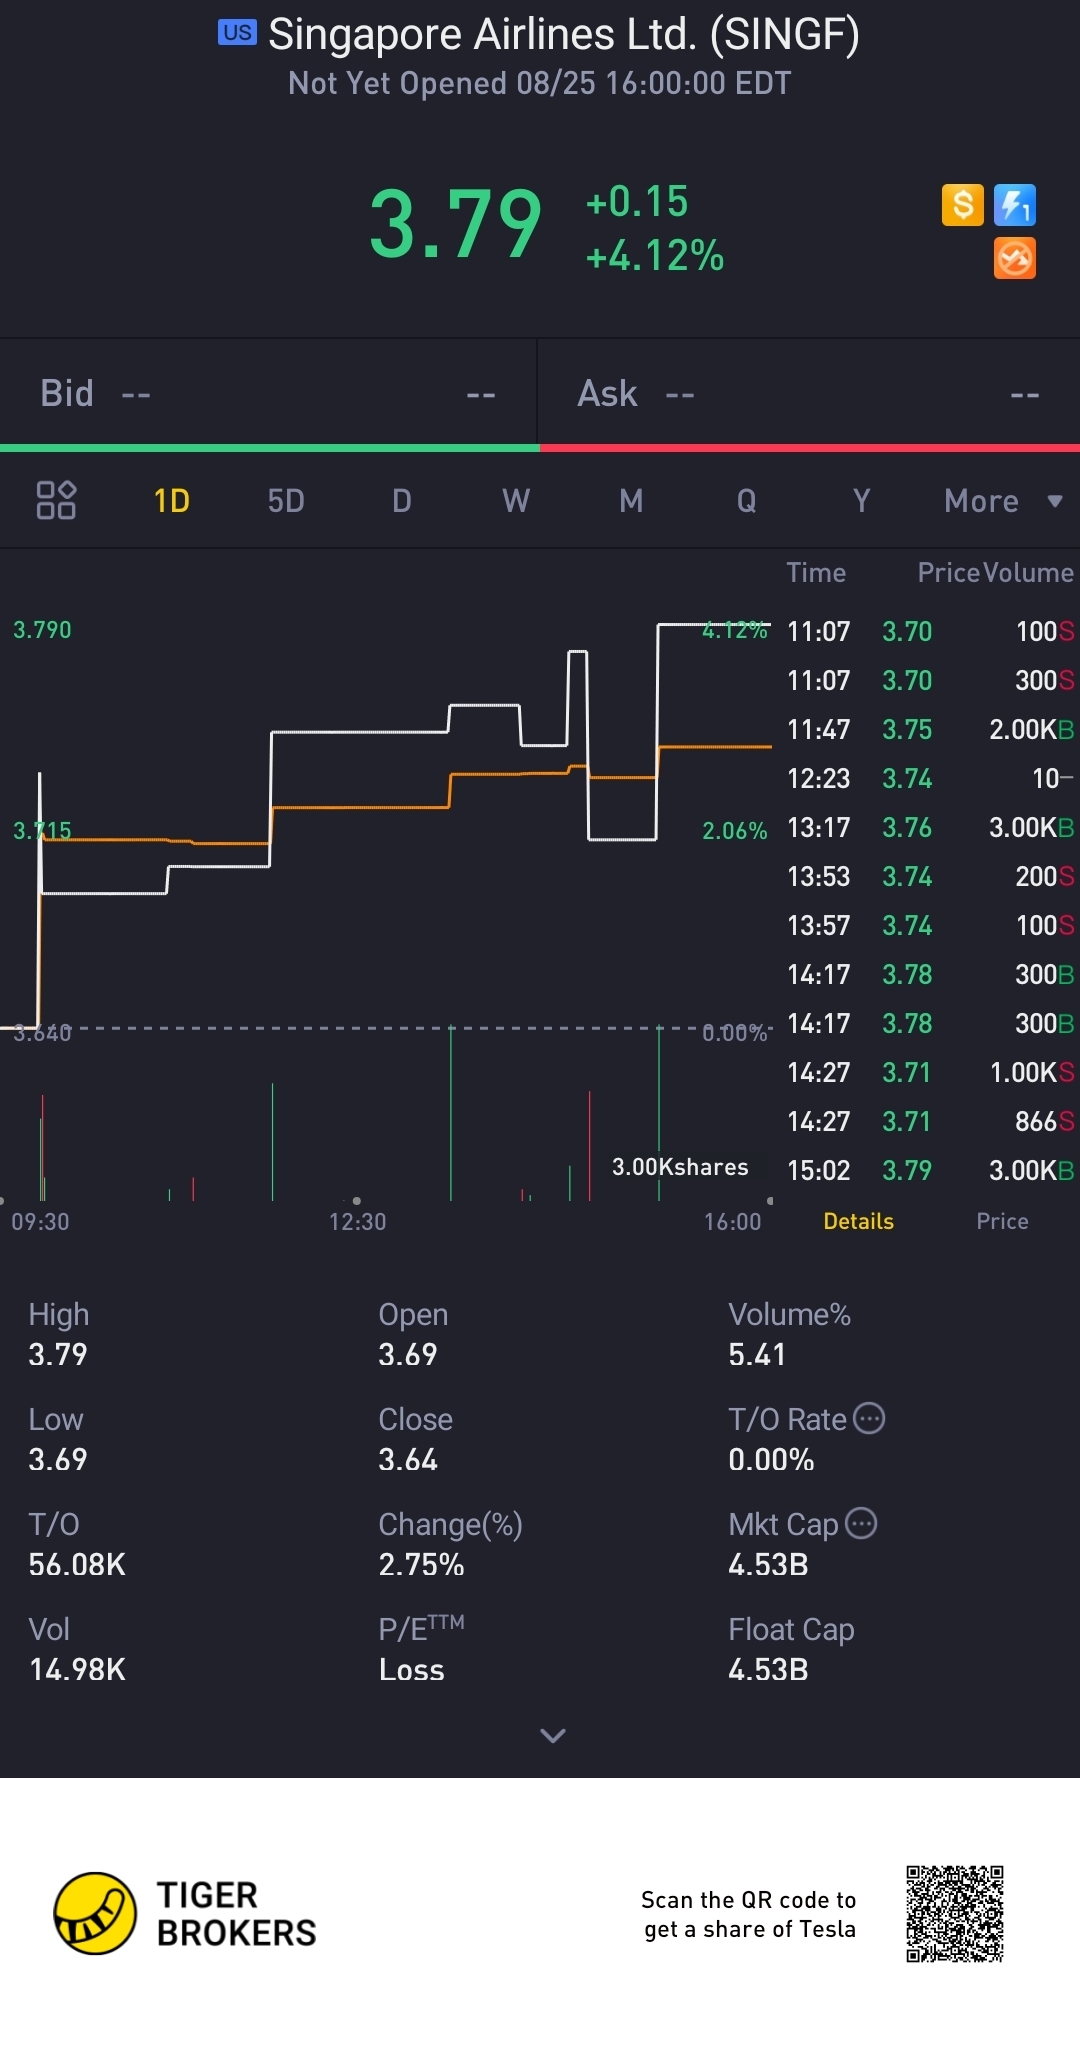1080x2050 pixels.
Task: Select the Price distribution tab
Action: click(x=1002, y=1221)
